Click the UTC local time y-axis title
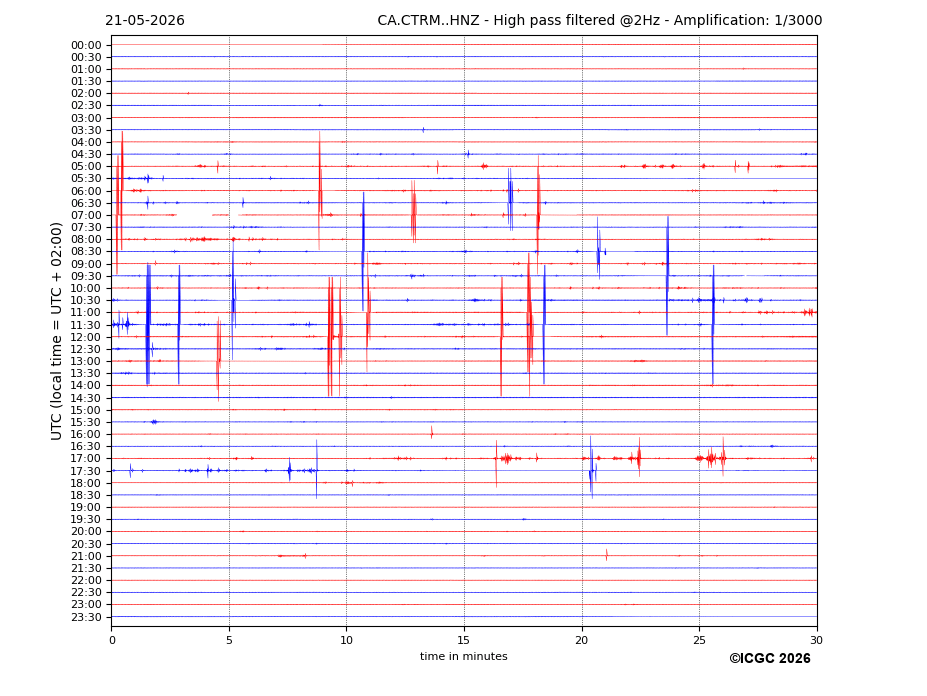Viewport: 927px width, 696px height. click(56, 331)
